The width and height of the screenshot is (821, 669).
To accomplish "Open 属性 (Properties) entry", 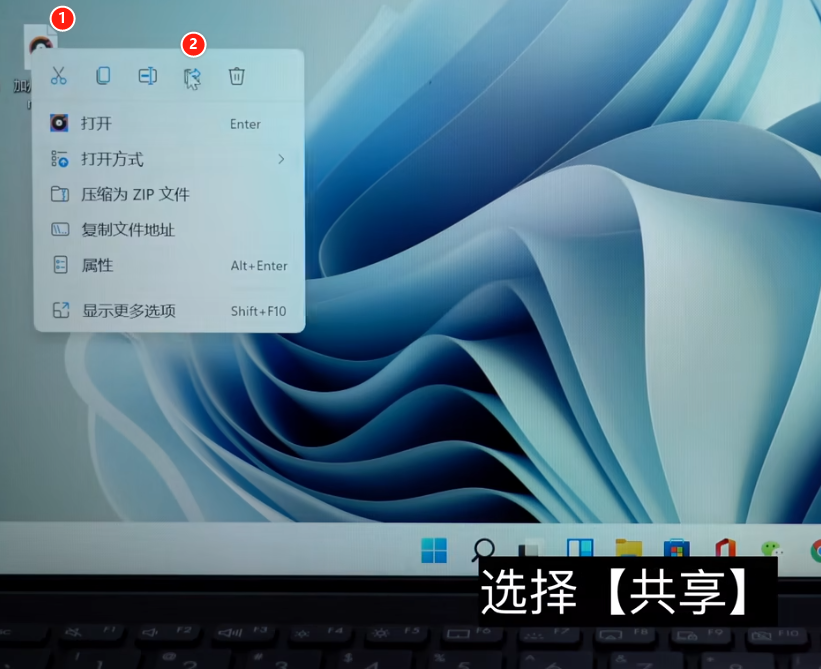I will [169, 265].
